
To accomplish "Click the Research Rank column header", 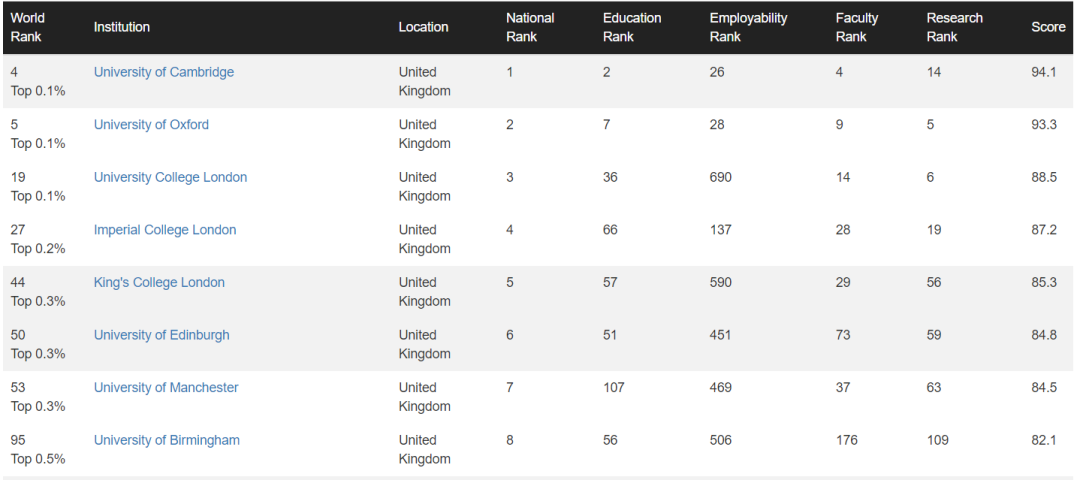I will coord(954,28).
